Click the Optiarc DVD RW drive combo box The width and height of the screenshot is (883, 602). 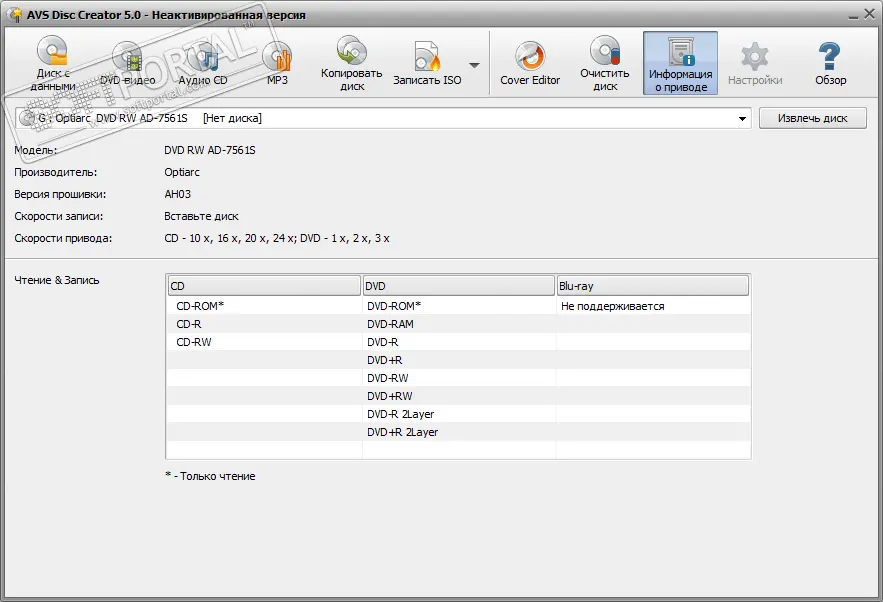pyautogui.click(x=380, y=119)
